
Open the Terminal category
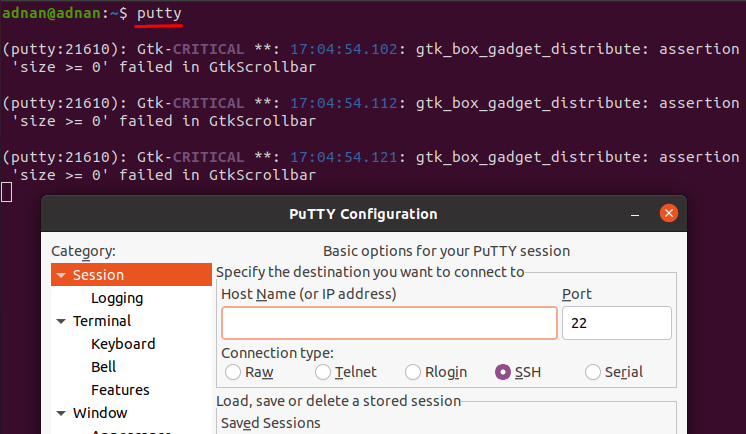click(102, 321)
